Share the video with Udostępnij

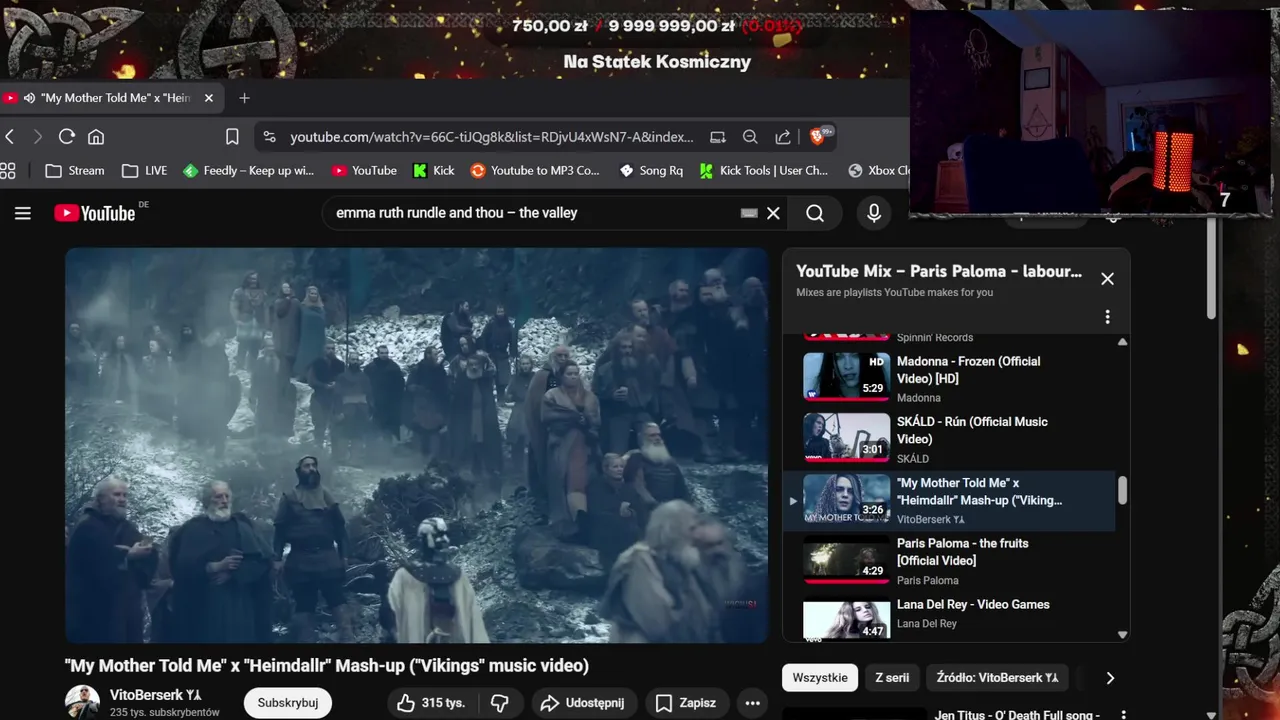click(584, 703)
